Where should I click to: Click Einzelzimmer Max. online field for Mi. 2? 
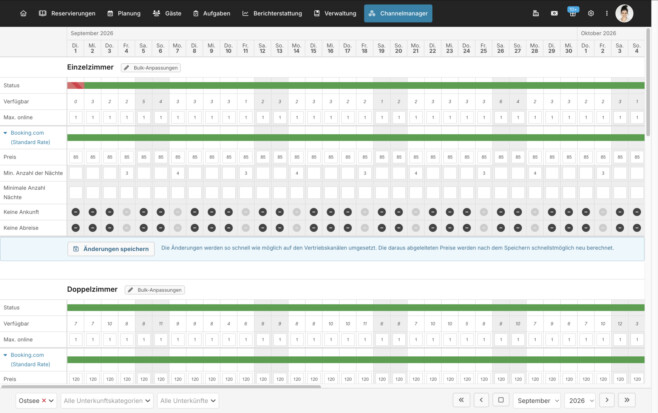click(x=93, y=118)
